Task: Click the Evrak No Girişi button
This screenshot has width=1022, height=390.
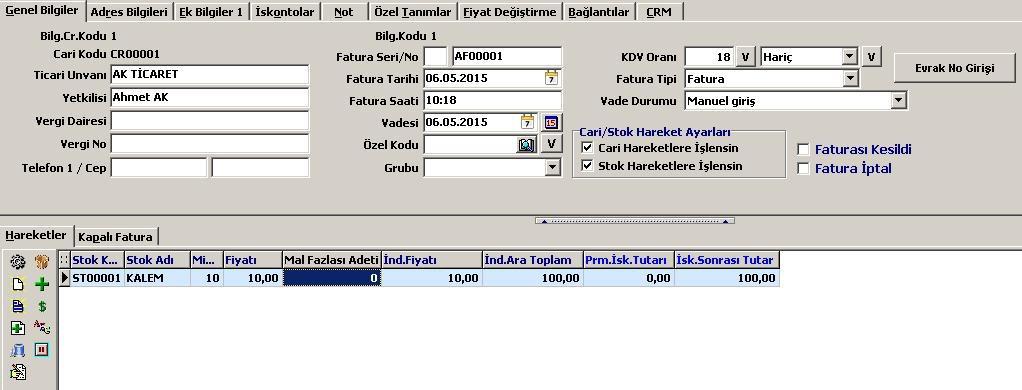Action: coord(954,68)
